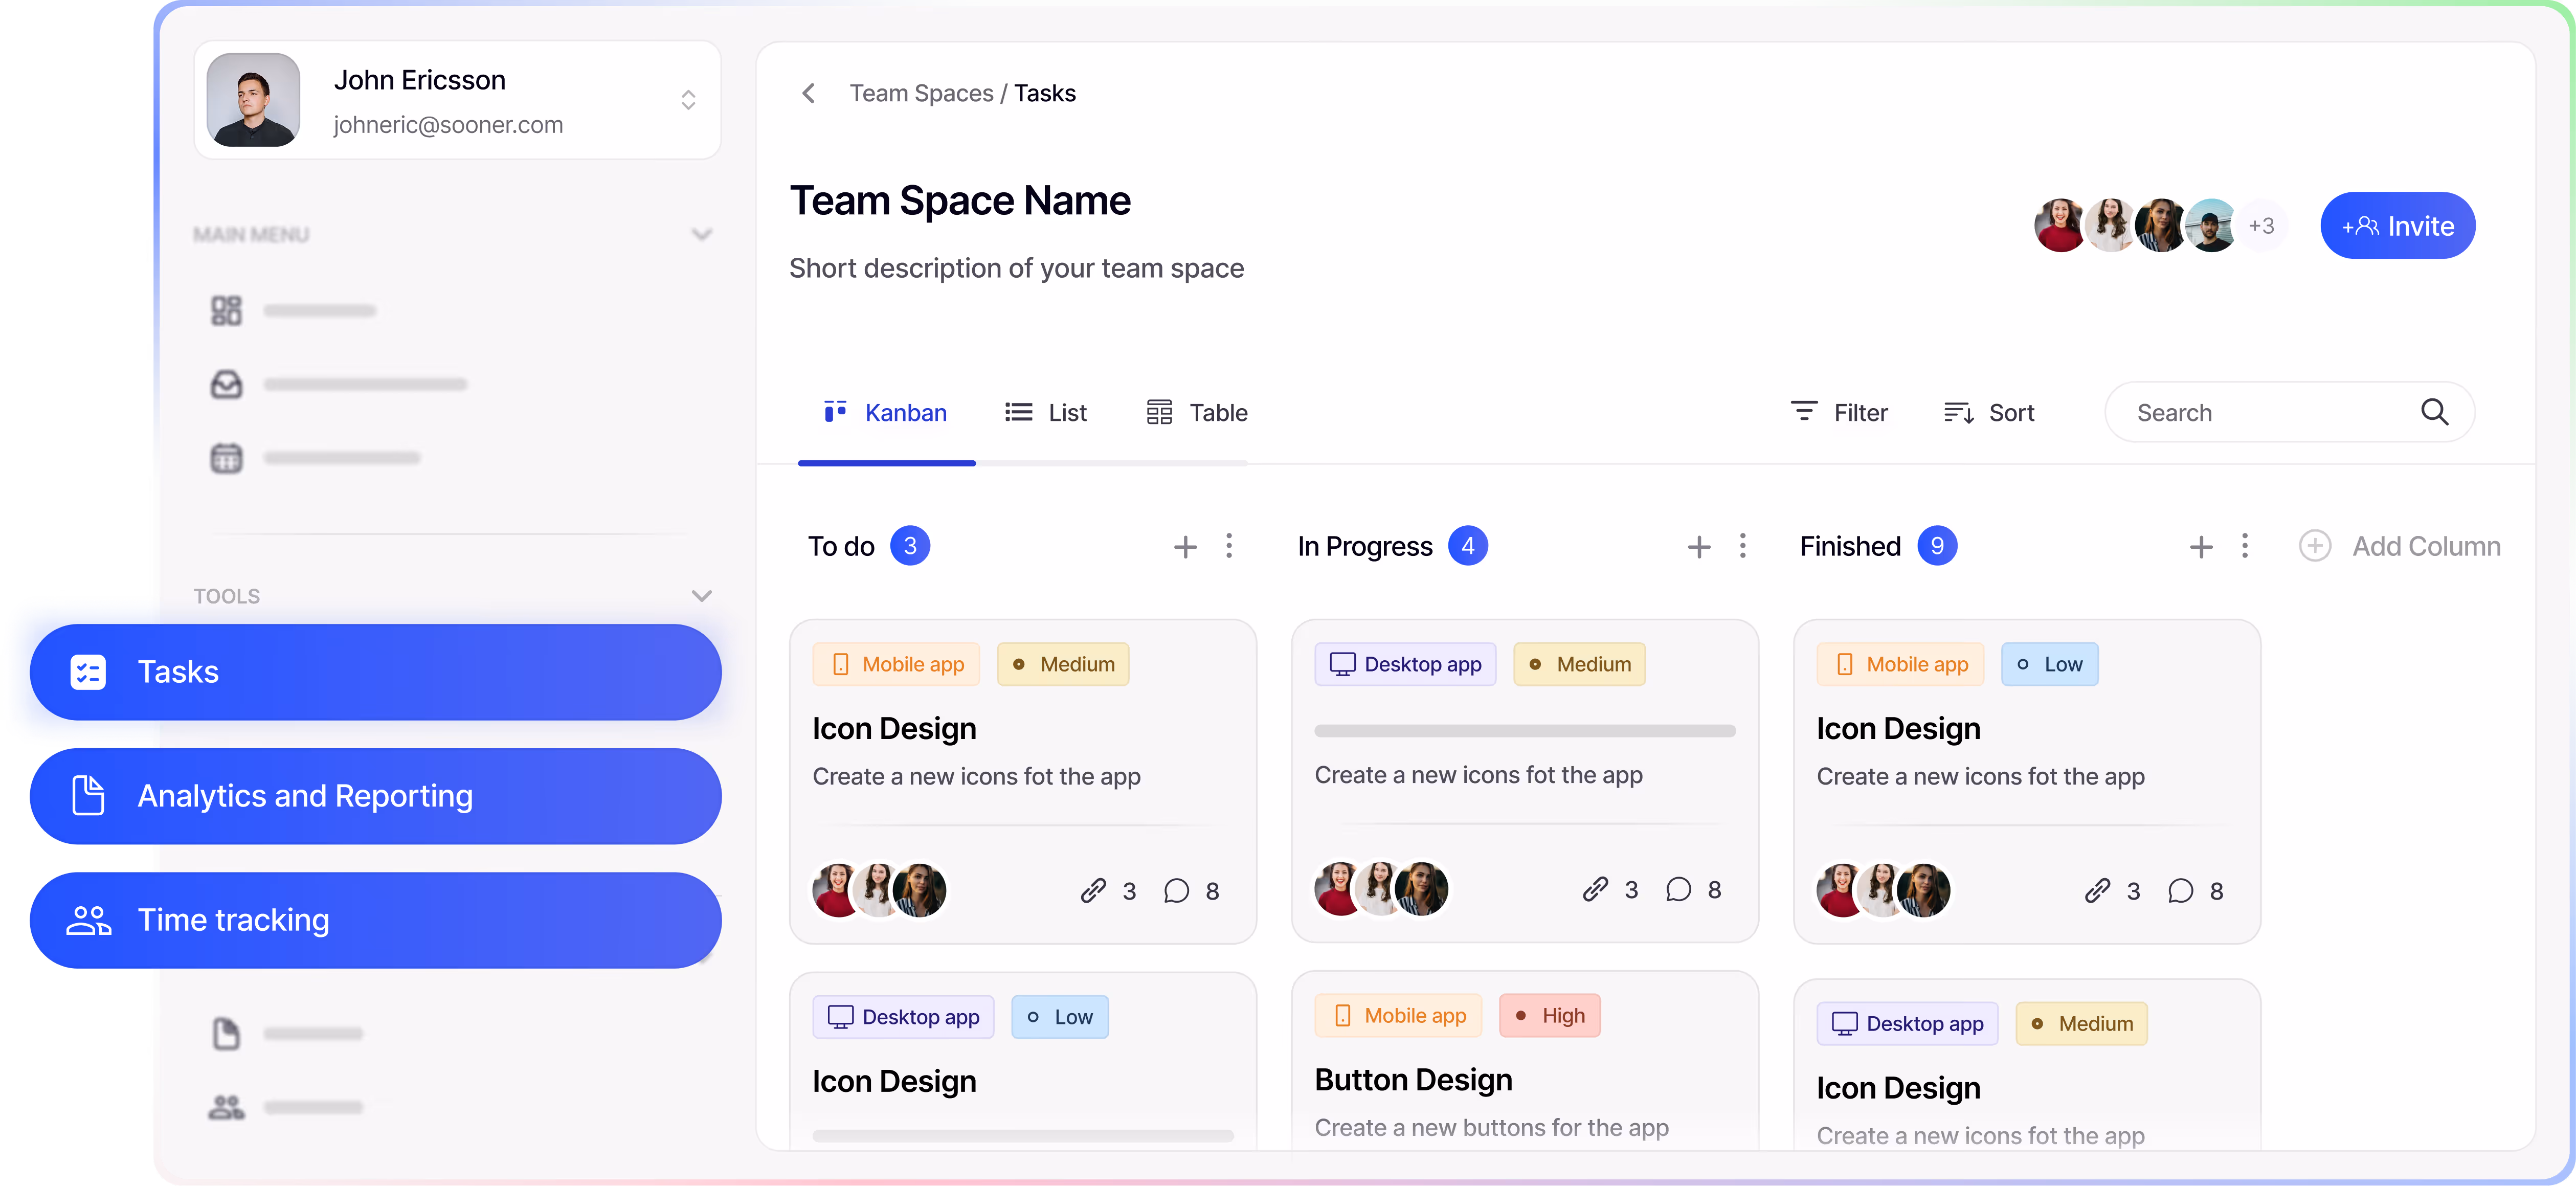The image size is (2576, 1186).
Task: Open To do column options menu
Action: tap(1229, 546)
